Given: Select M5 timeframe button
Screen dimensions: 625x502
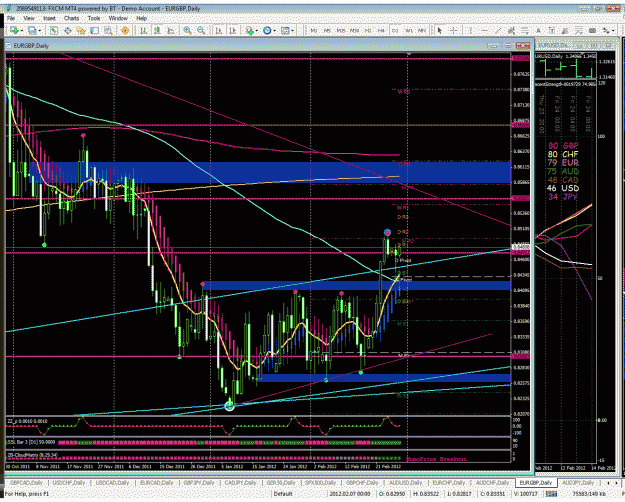Looking at the screenshot, I should (x=328, y=30).
